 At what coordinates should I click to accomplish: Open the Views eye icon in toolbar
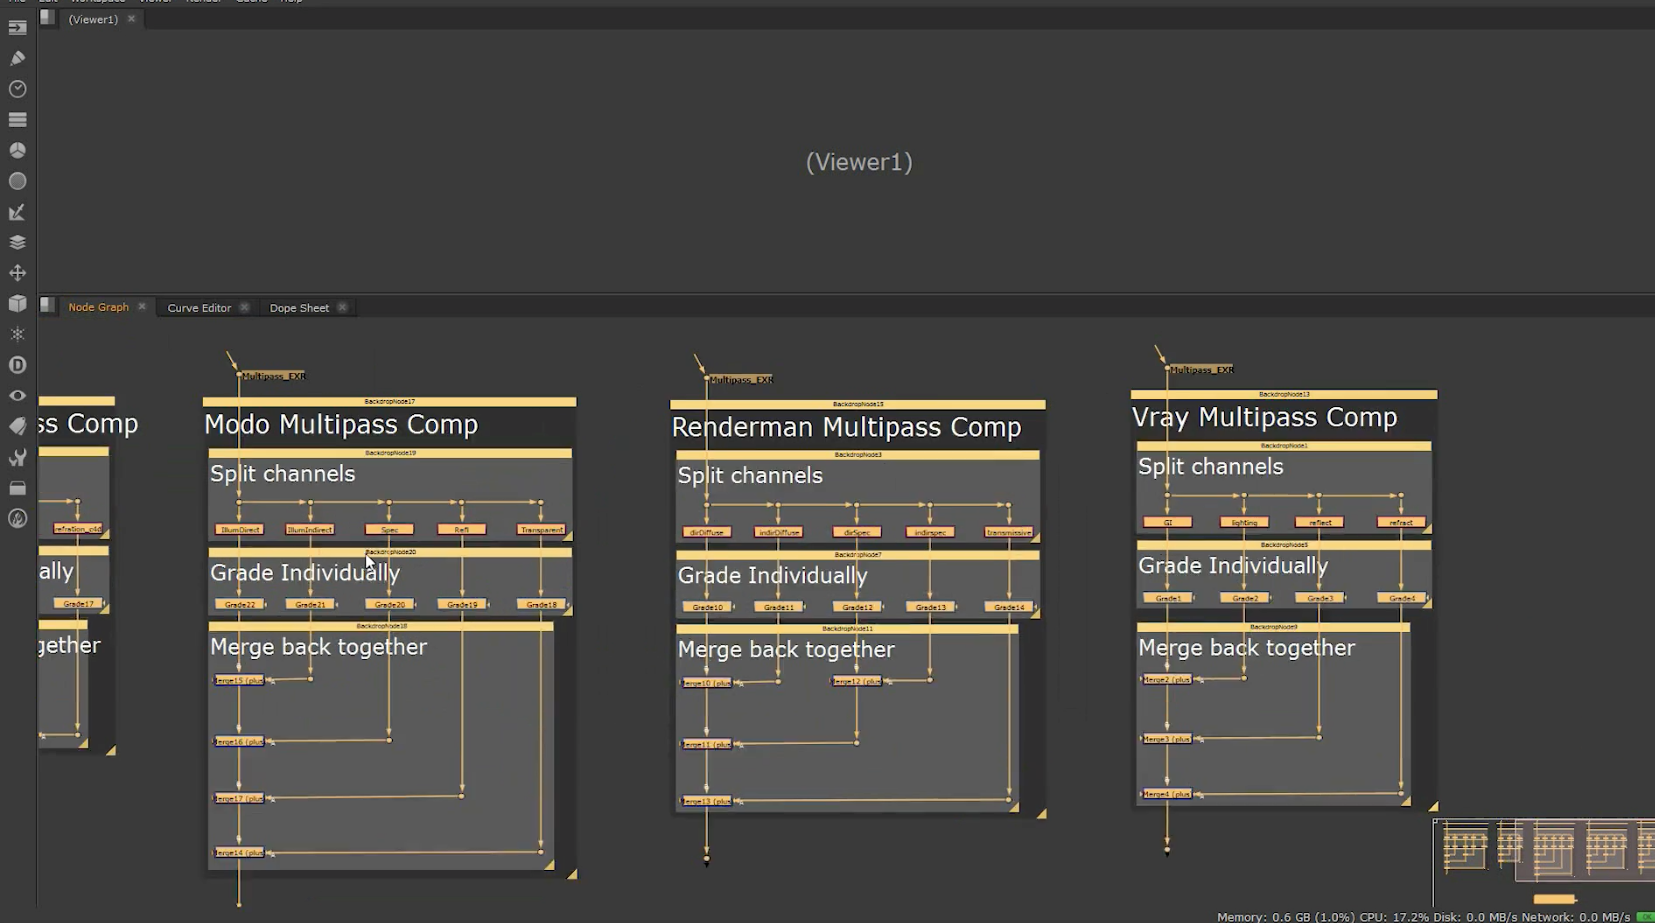17,395
